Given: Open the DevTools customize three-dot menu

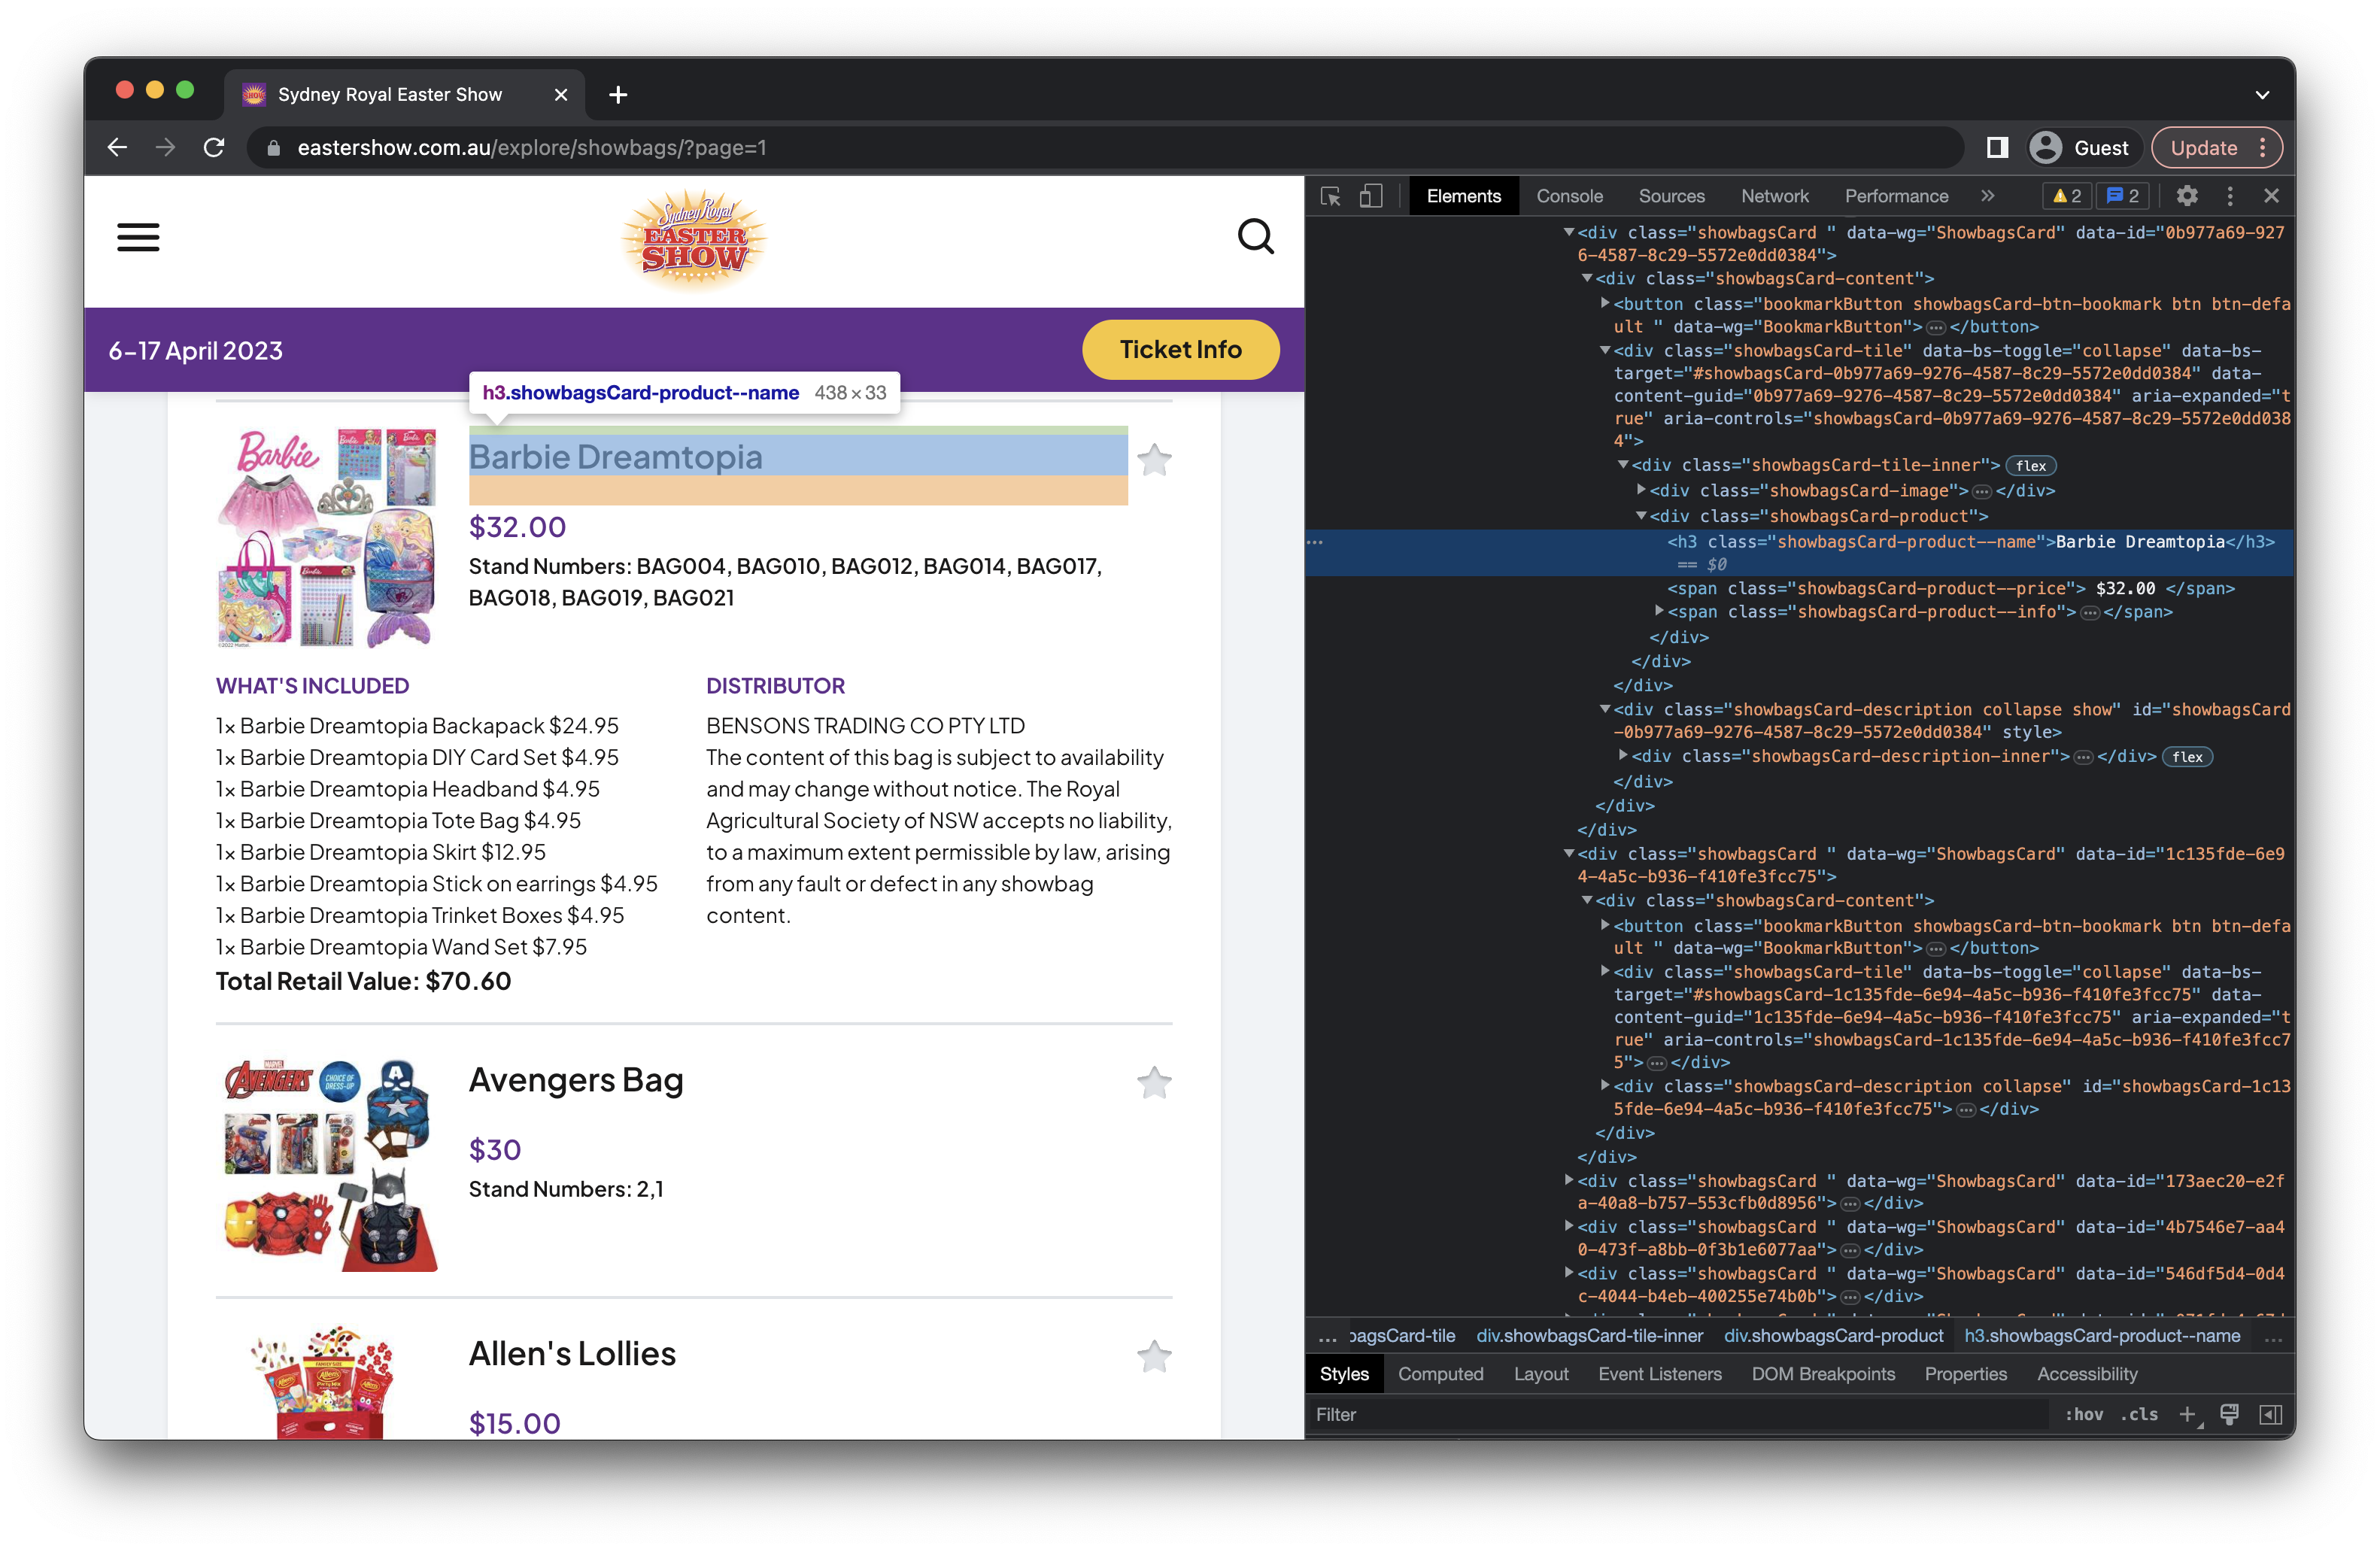Looking at the screenshot, I should coord(2230,196).
